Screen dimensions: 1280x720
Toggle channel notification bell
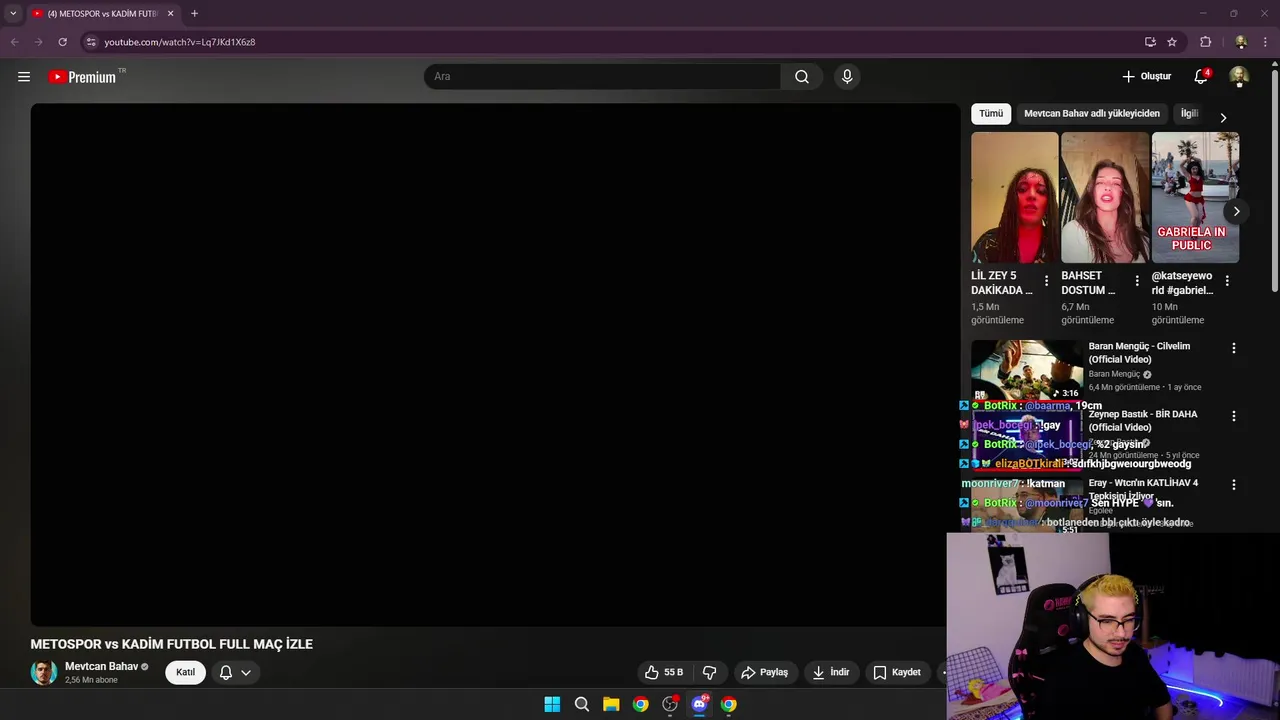(226, 672)
